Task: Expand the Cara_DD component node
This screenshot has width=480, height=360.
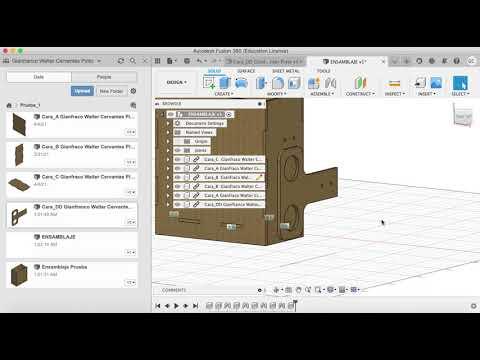Action: coord(168,204)
